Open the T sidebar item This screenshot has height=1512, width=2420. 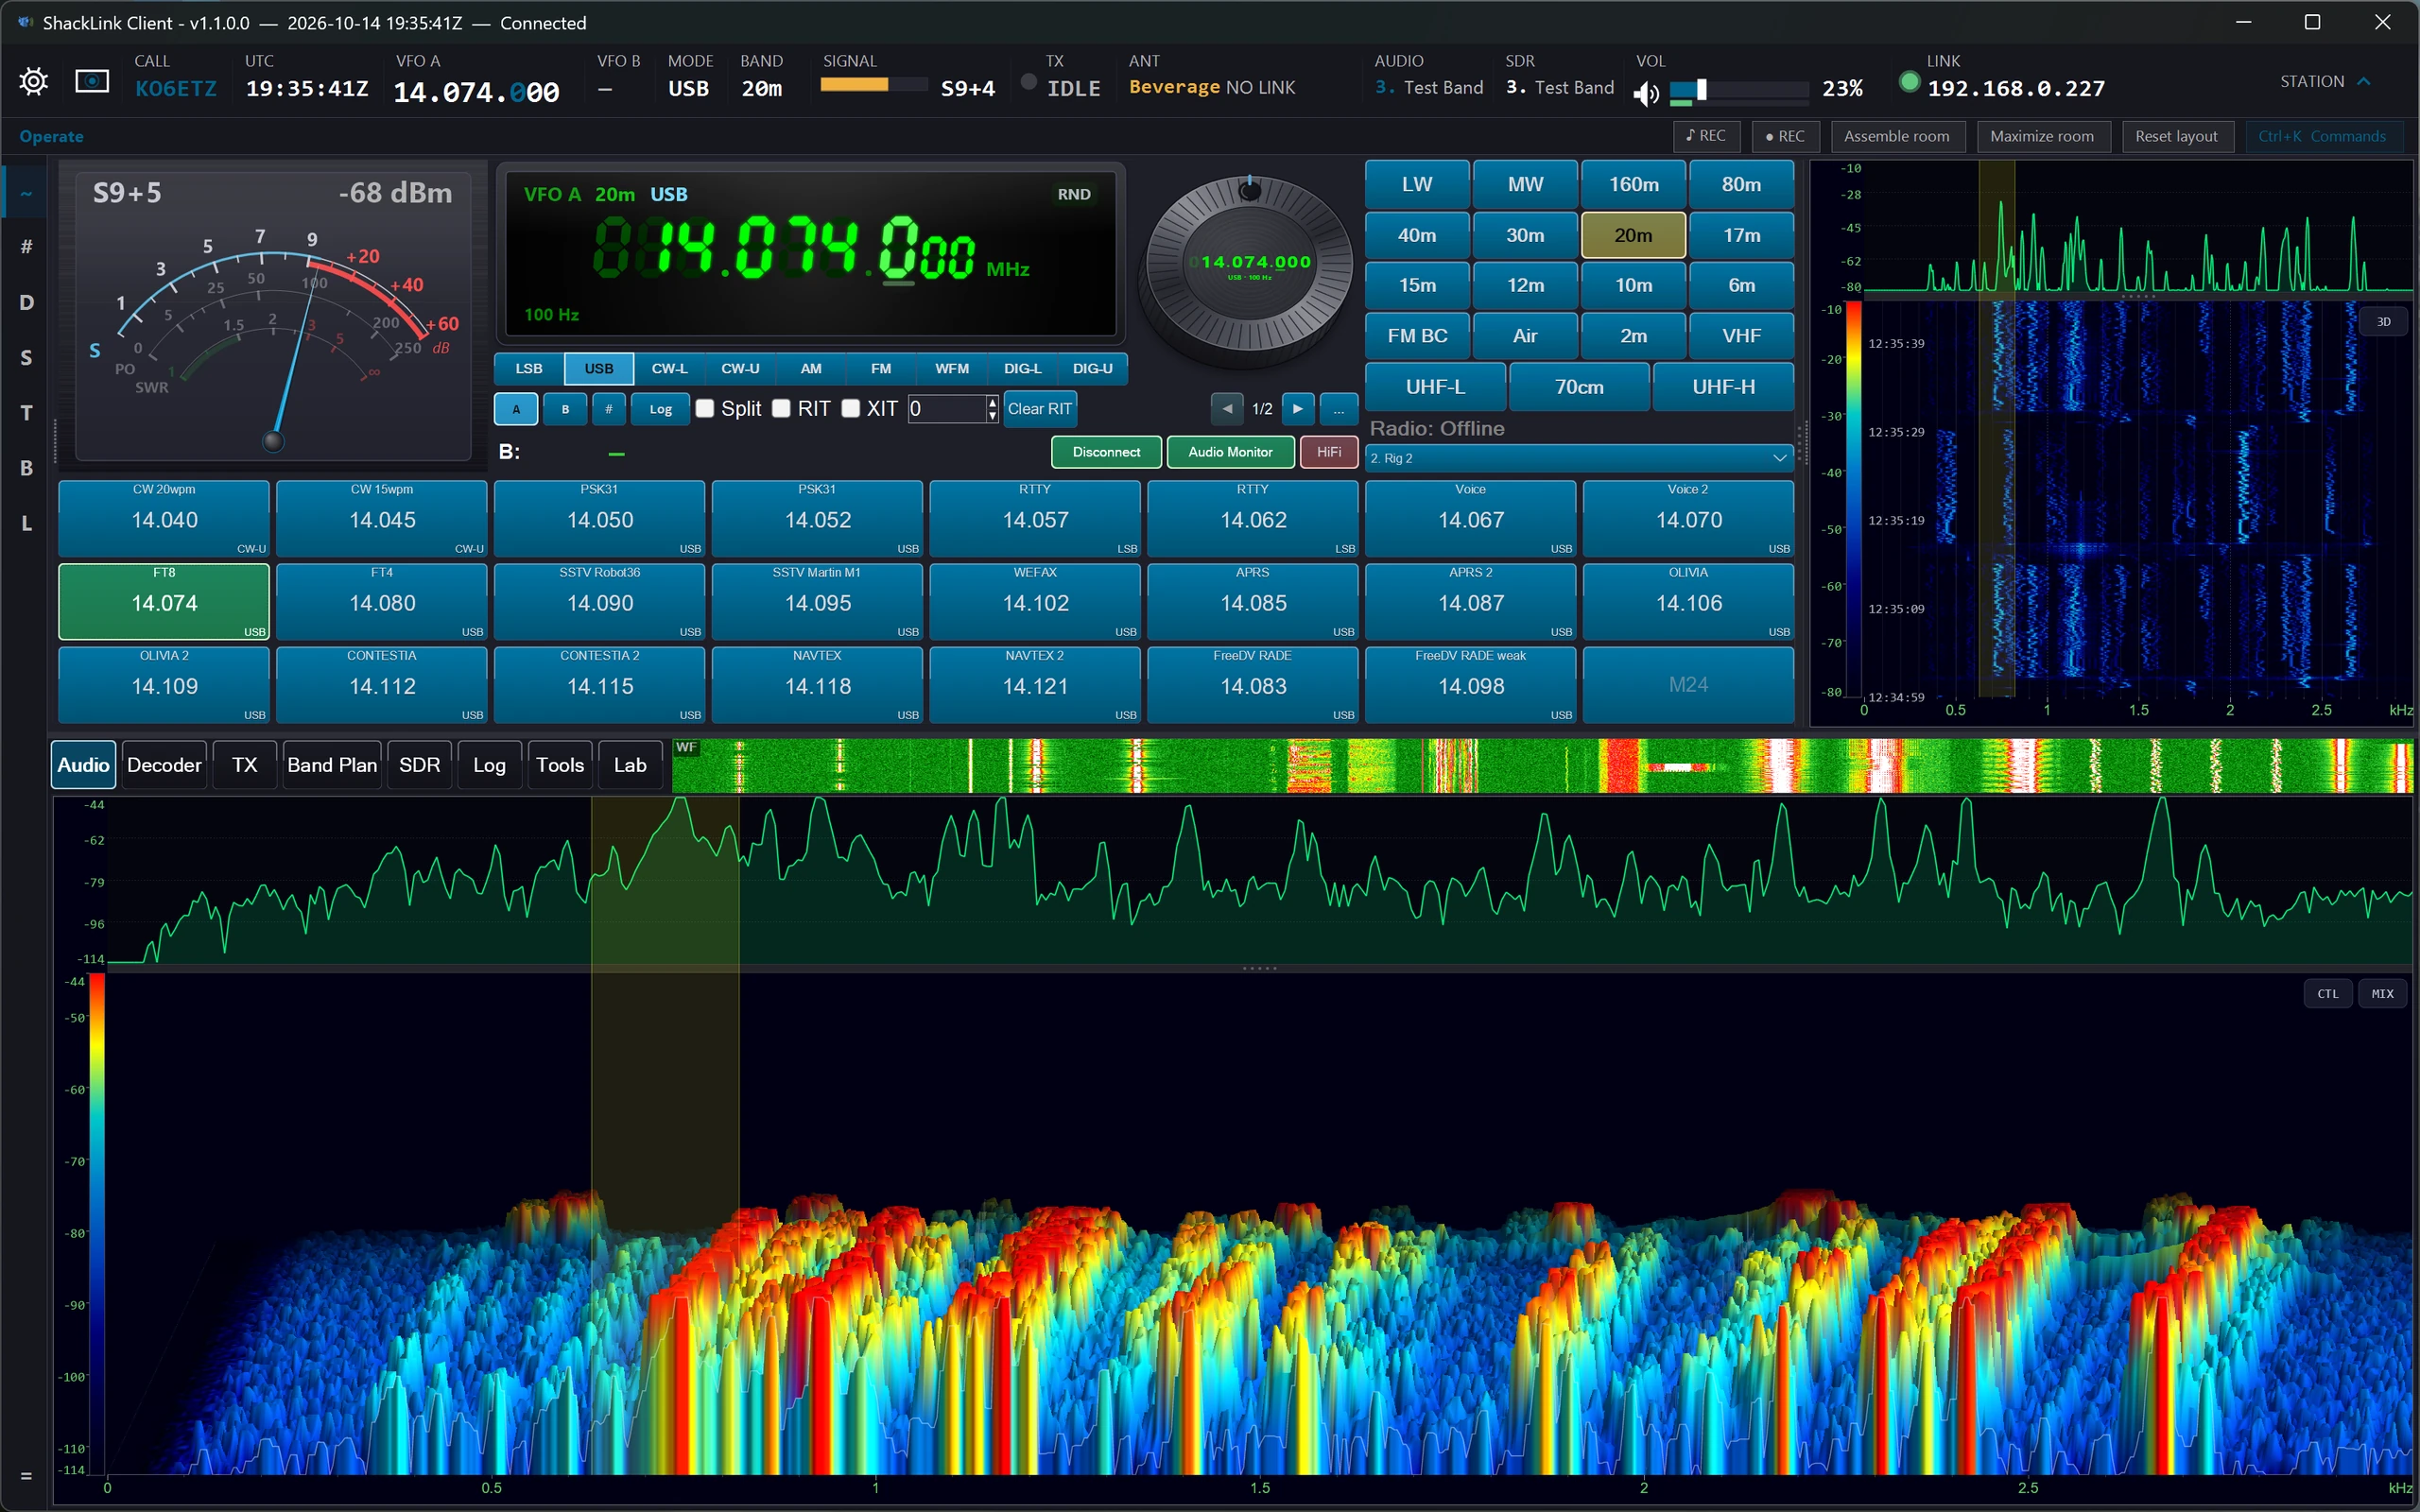[x=26, y=413]
